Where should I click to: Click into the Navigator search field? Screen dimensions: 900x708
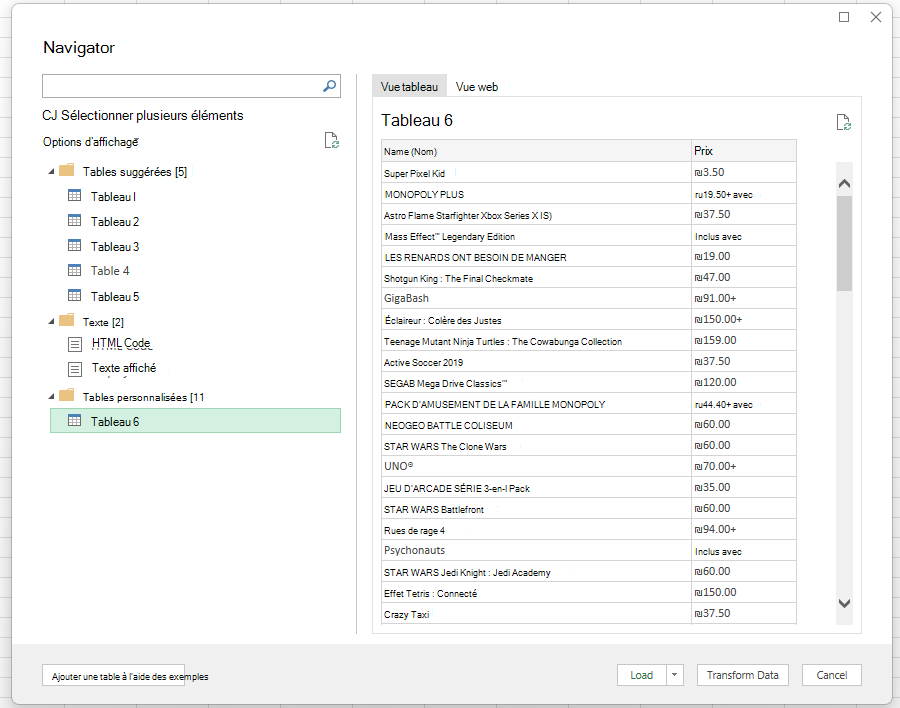click(x=182, y=86)
